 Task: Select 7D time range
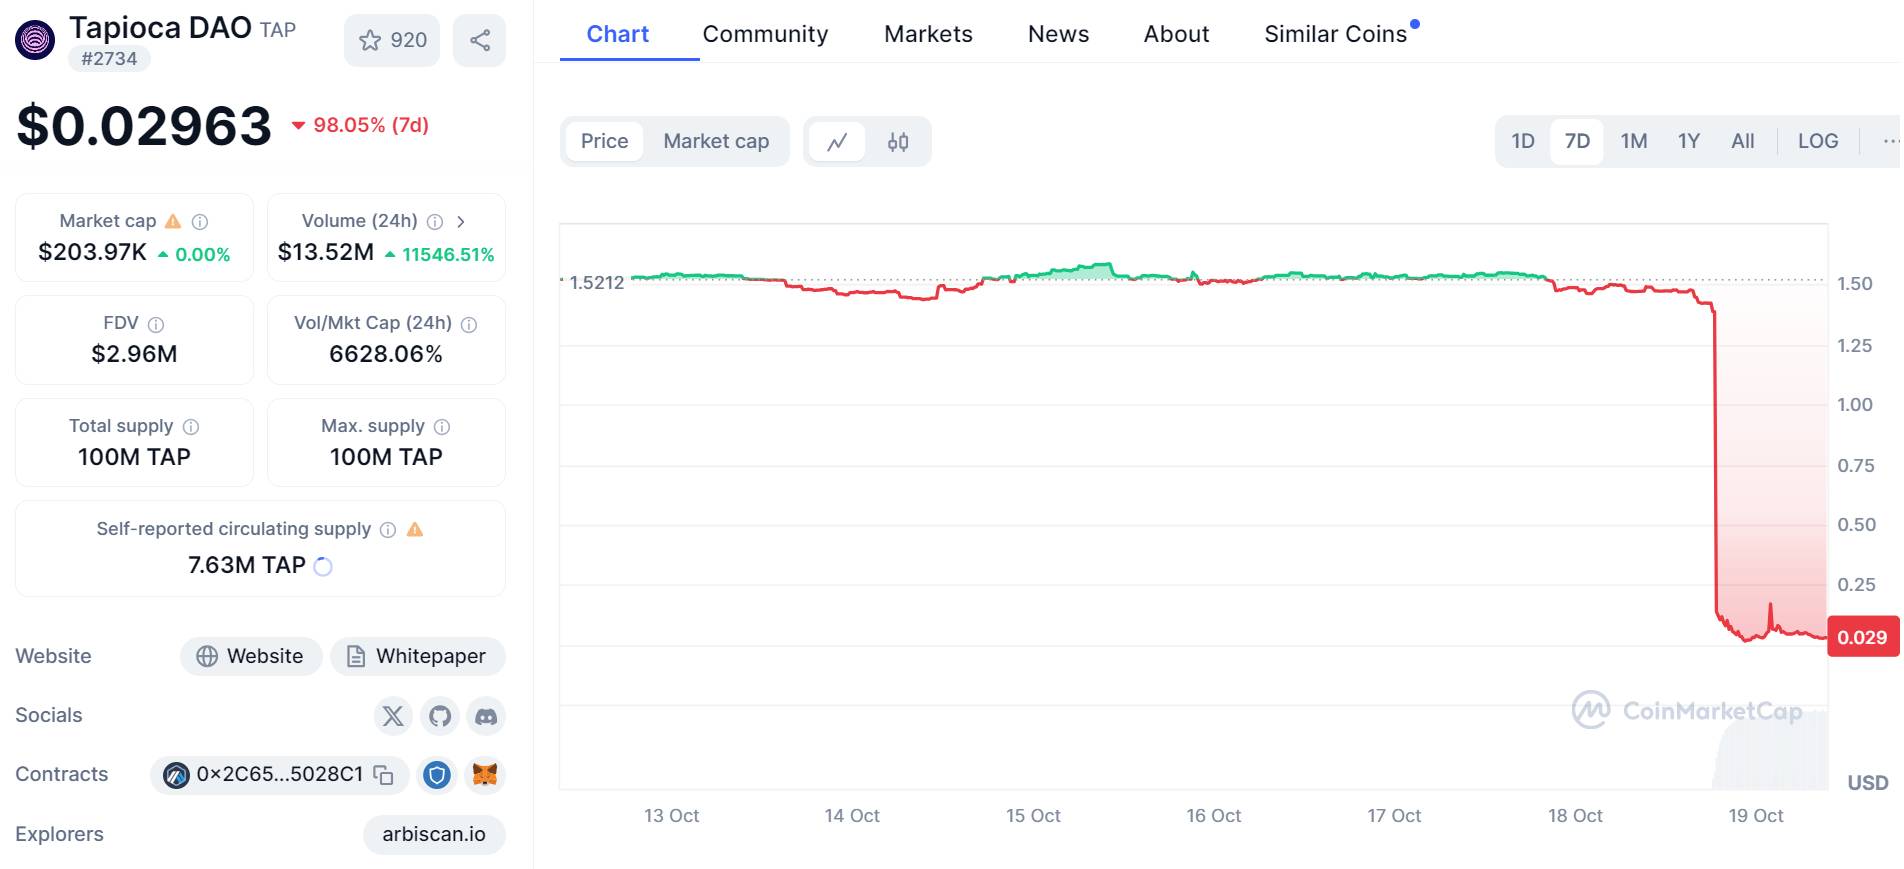coord(1577,141)
